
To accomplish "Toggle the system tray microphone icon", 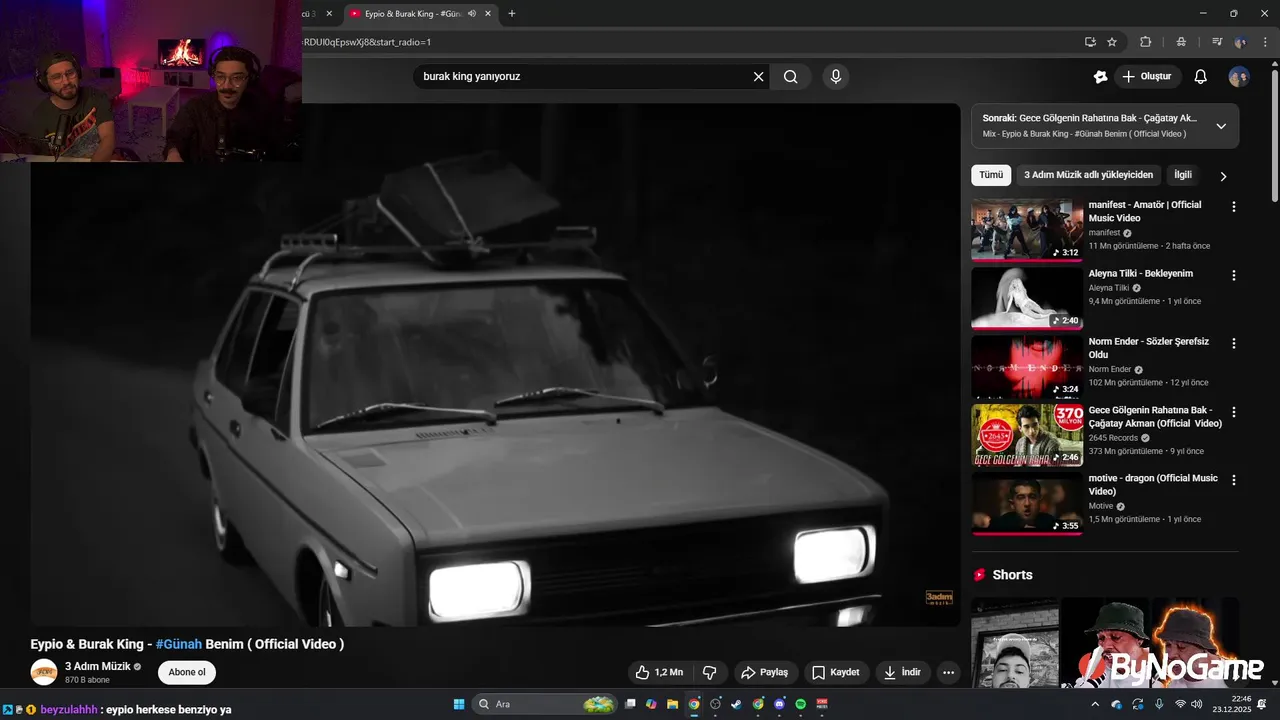I will pyautogui.click(x=1159, y=704).
